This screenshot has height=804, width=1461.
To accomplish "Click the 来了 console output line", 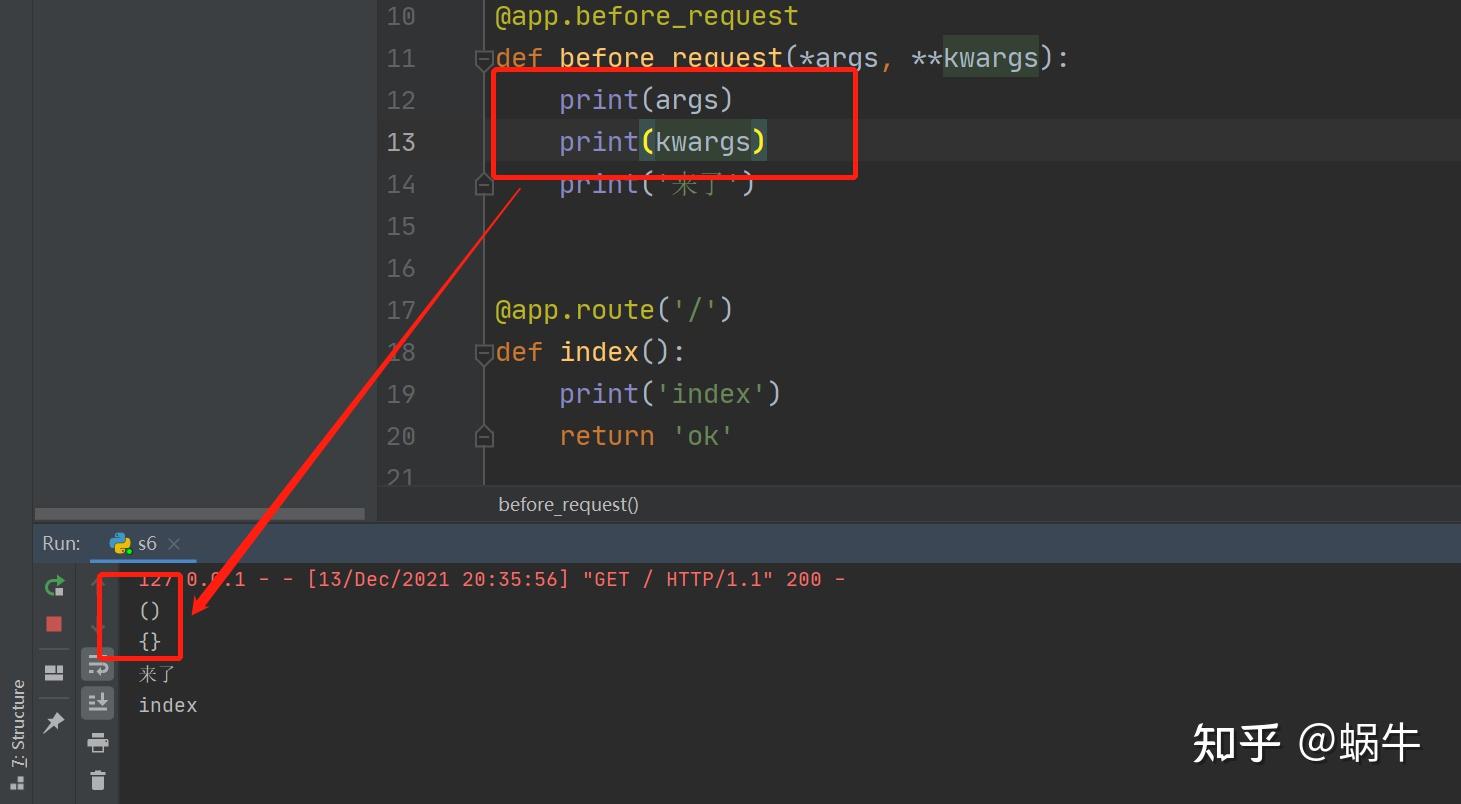I will (x=157, y=674).
